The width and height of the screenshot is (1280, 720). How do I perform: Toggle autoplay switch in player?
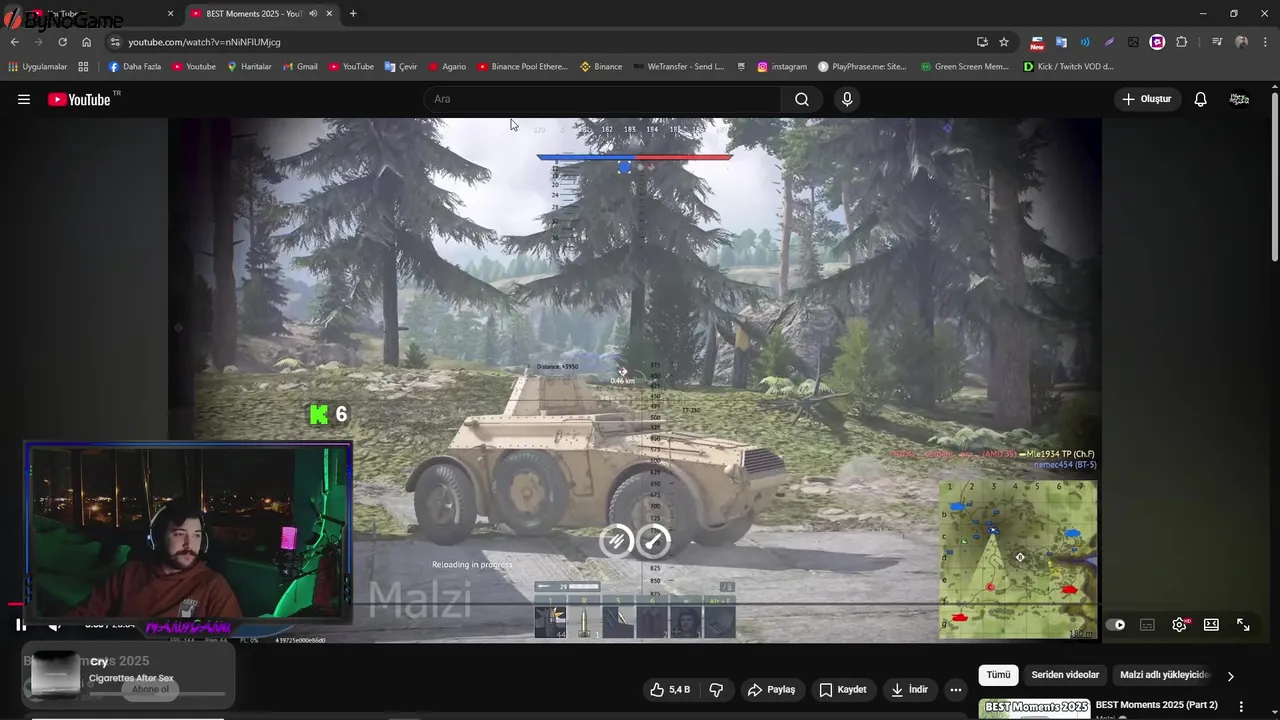(1115, 625)
